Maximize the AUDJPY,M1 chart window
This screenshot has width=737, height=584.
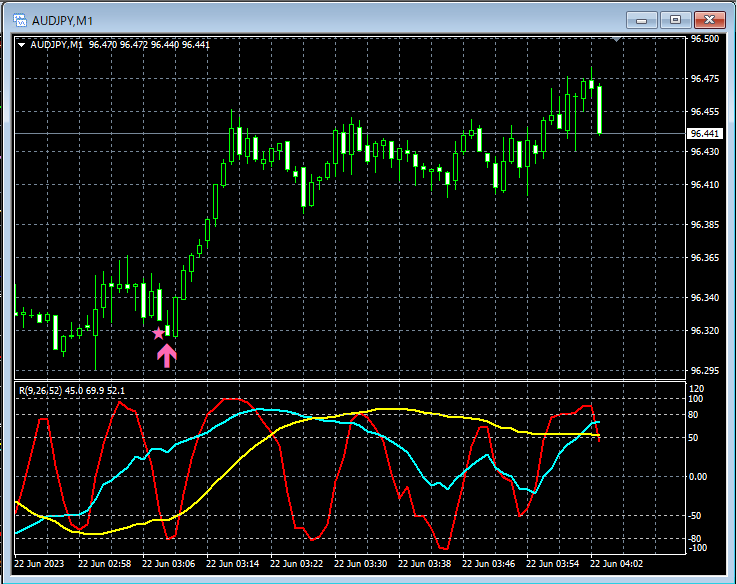(675, 20)
